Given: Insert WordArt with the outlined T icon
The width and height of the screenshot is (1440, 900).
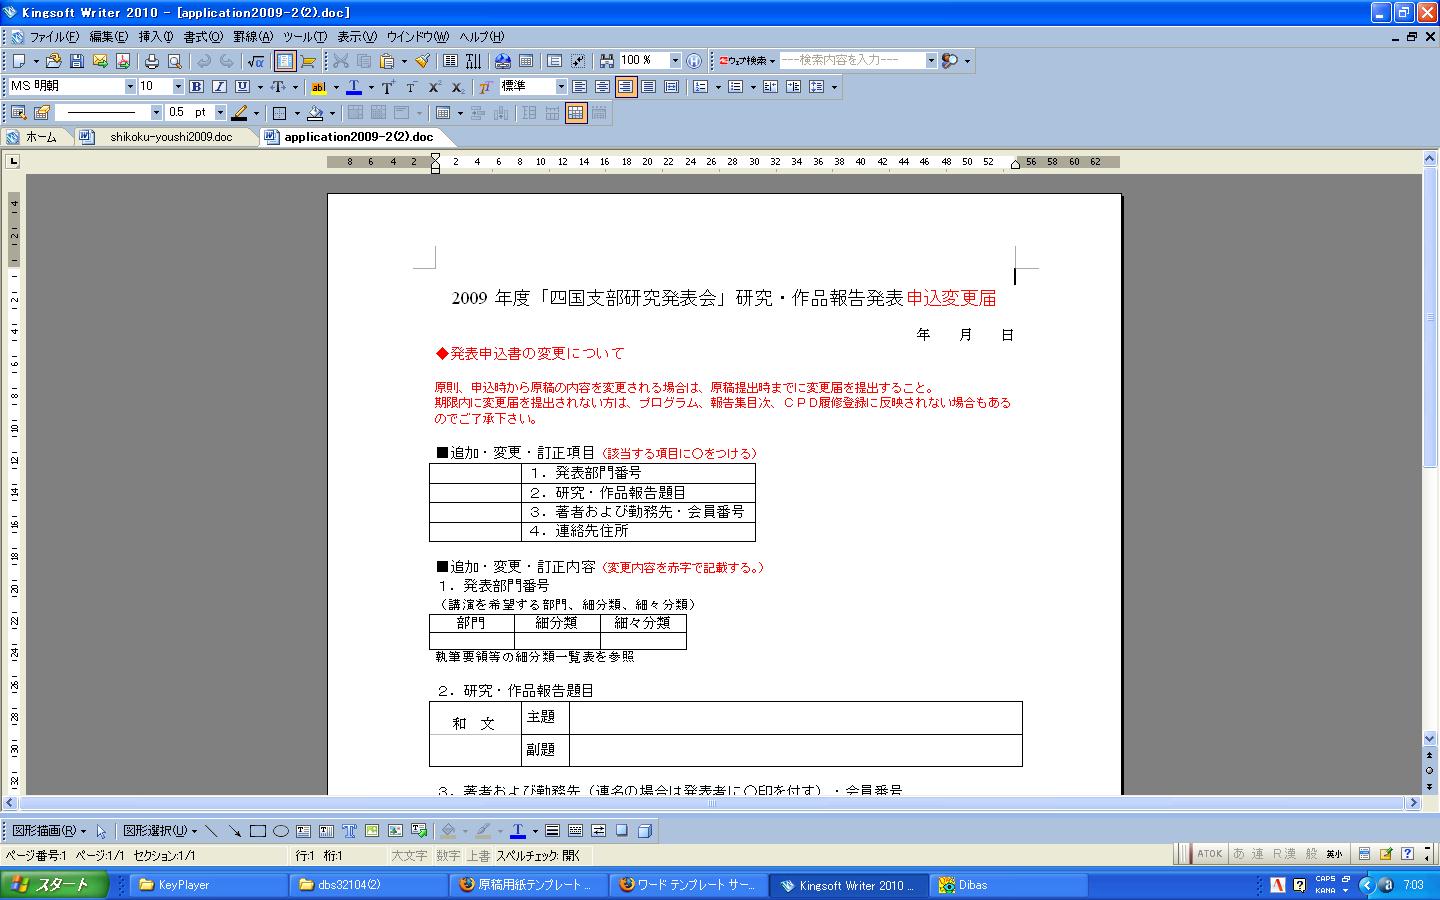Looking at the screenshot, I should click(349, 831).
